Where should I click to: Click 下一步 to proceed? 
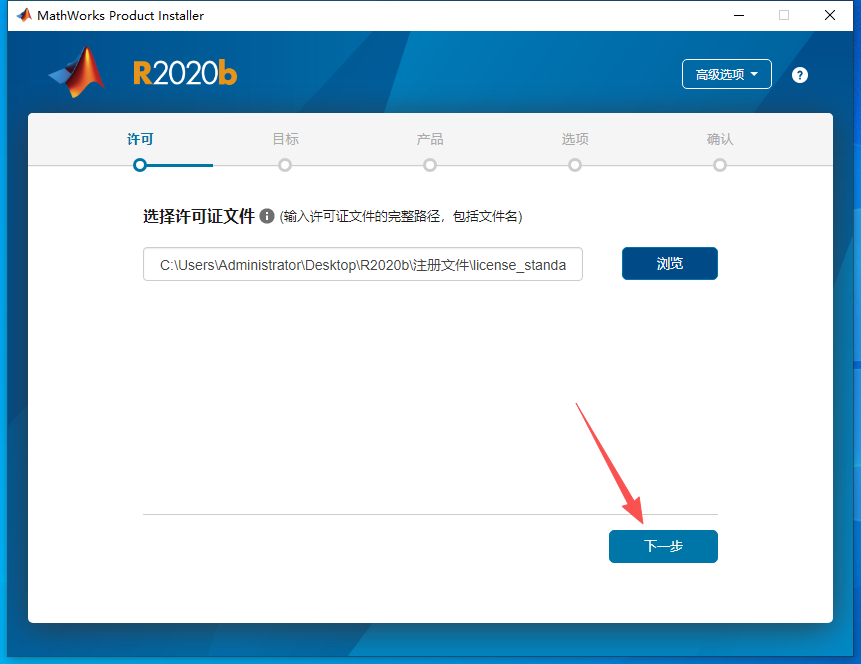(663, 546)
